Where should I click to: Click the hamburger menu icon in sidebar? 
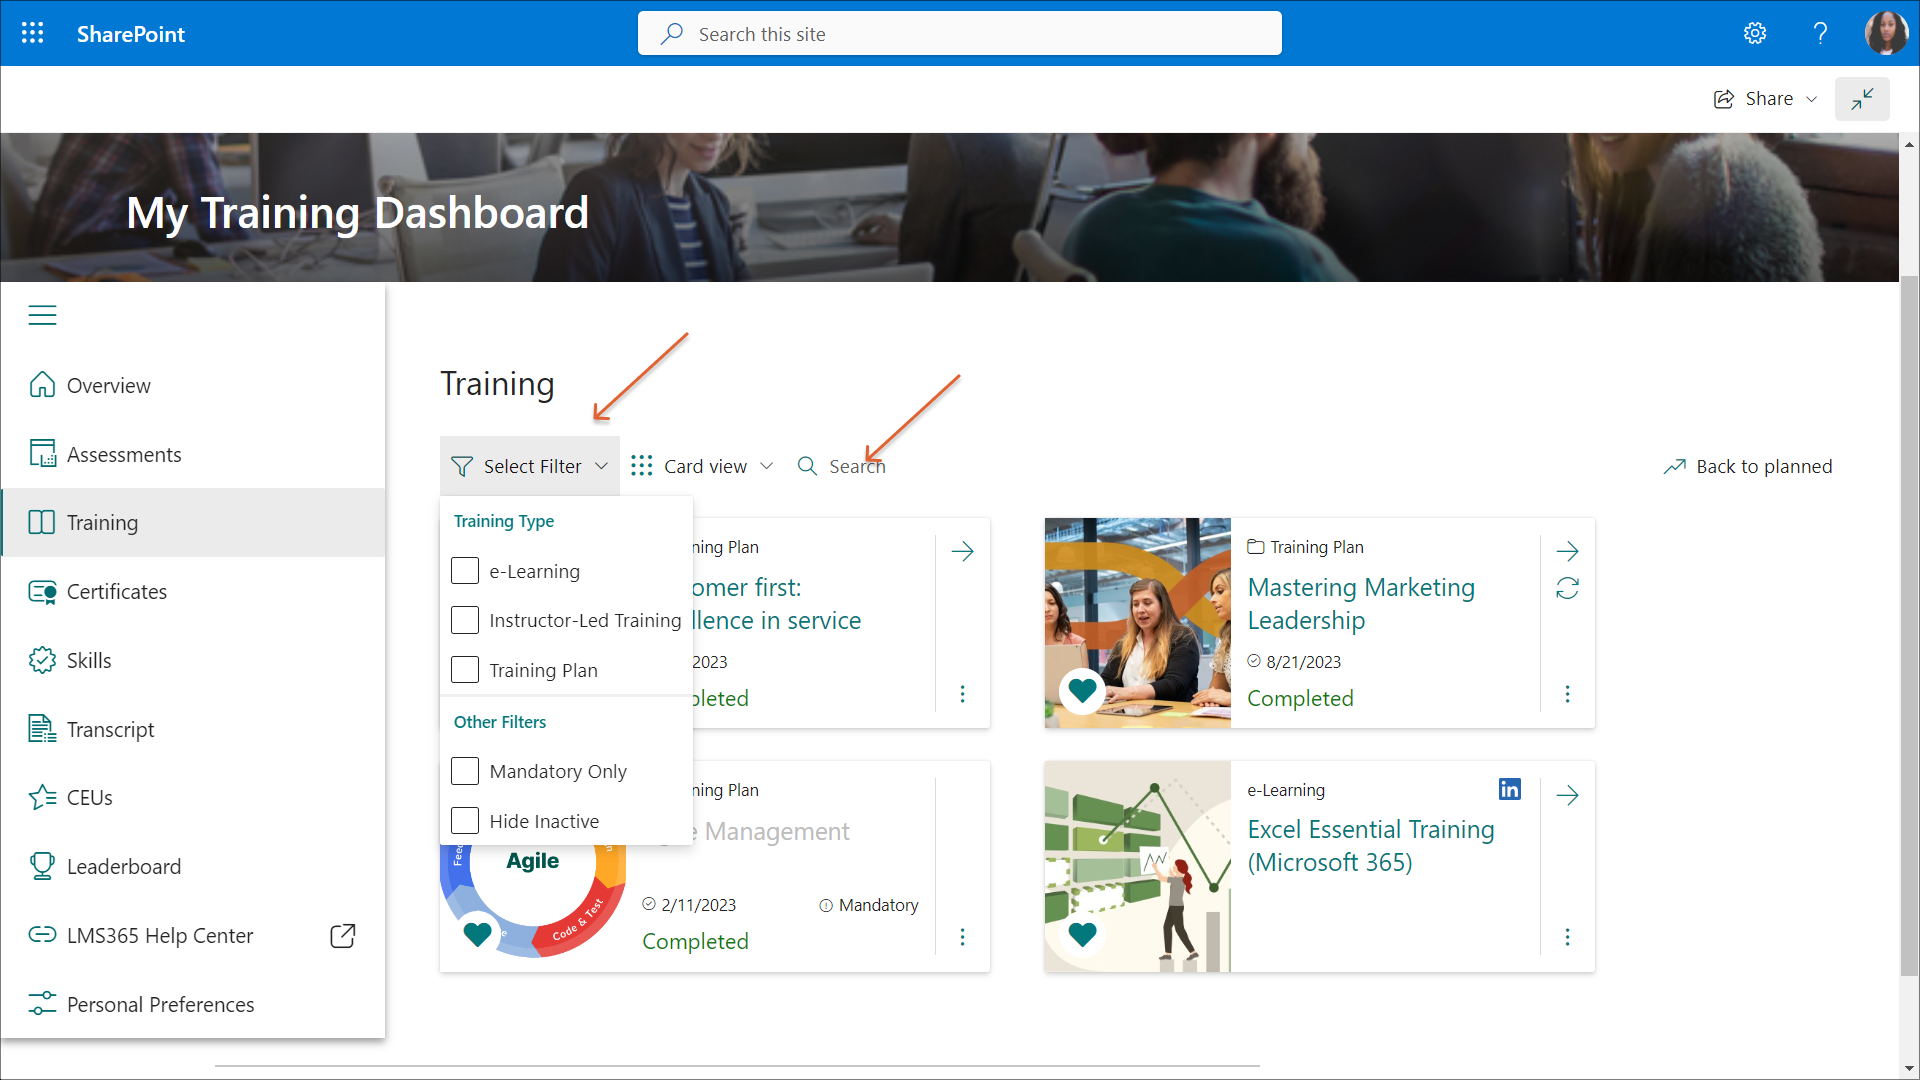[42, 315]
